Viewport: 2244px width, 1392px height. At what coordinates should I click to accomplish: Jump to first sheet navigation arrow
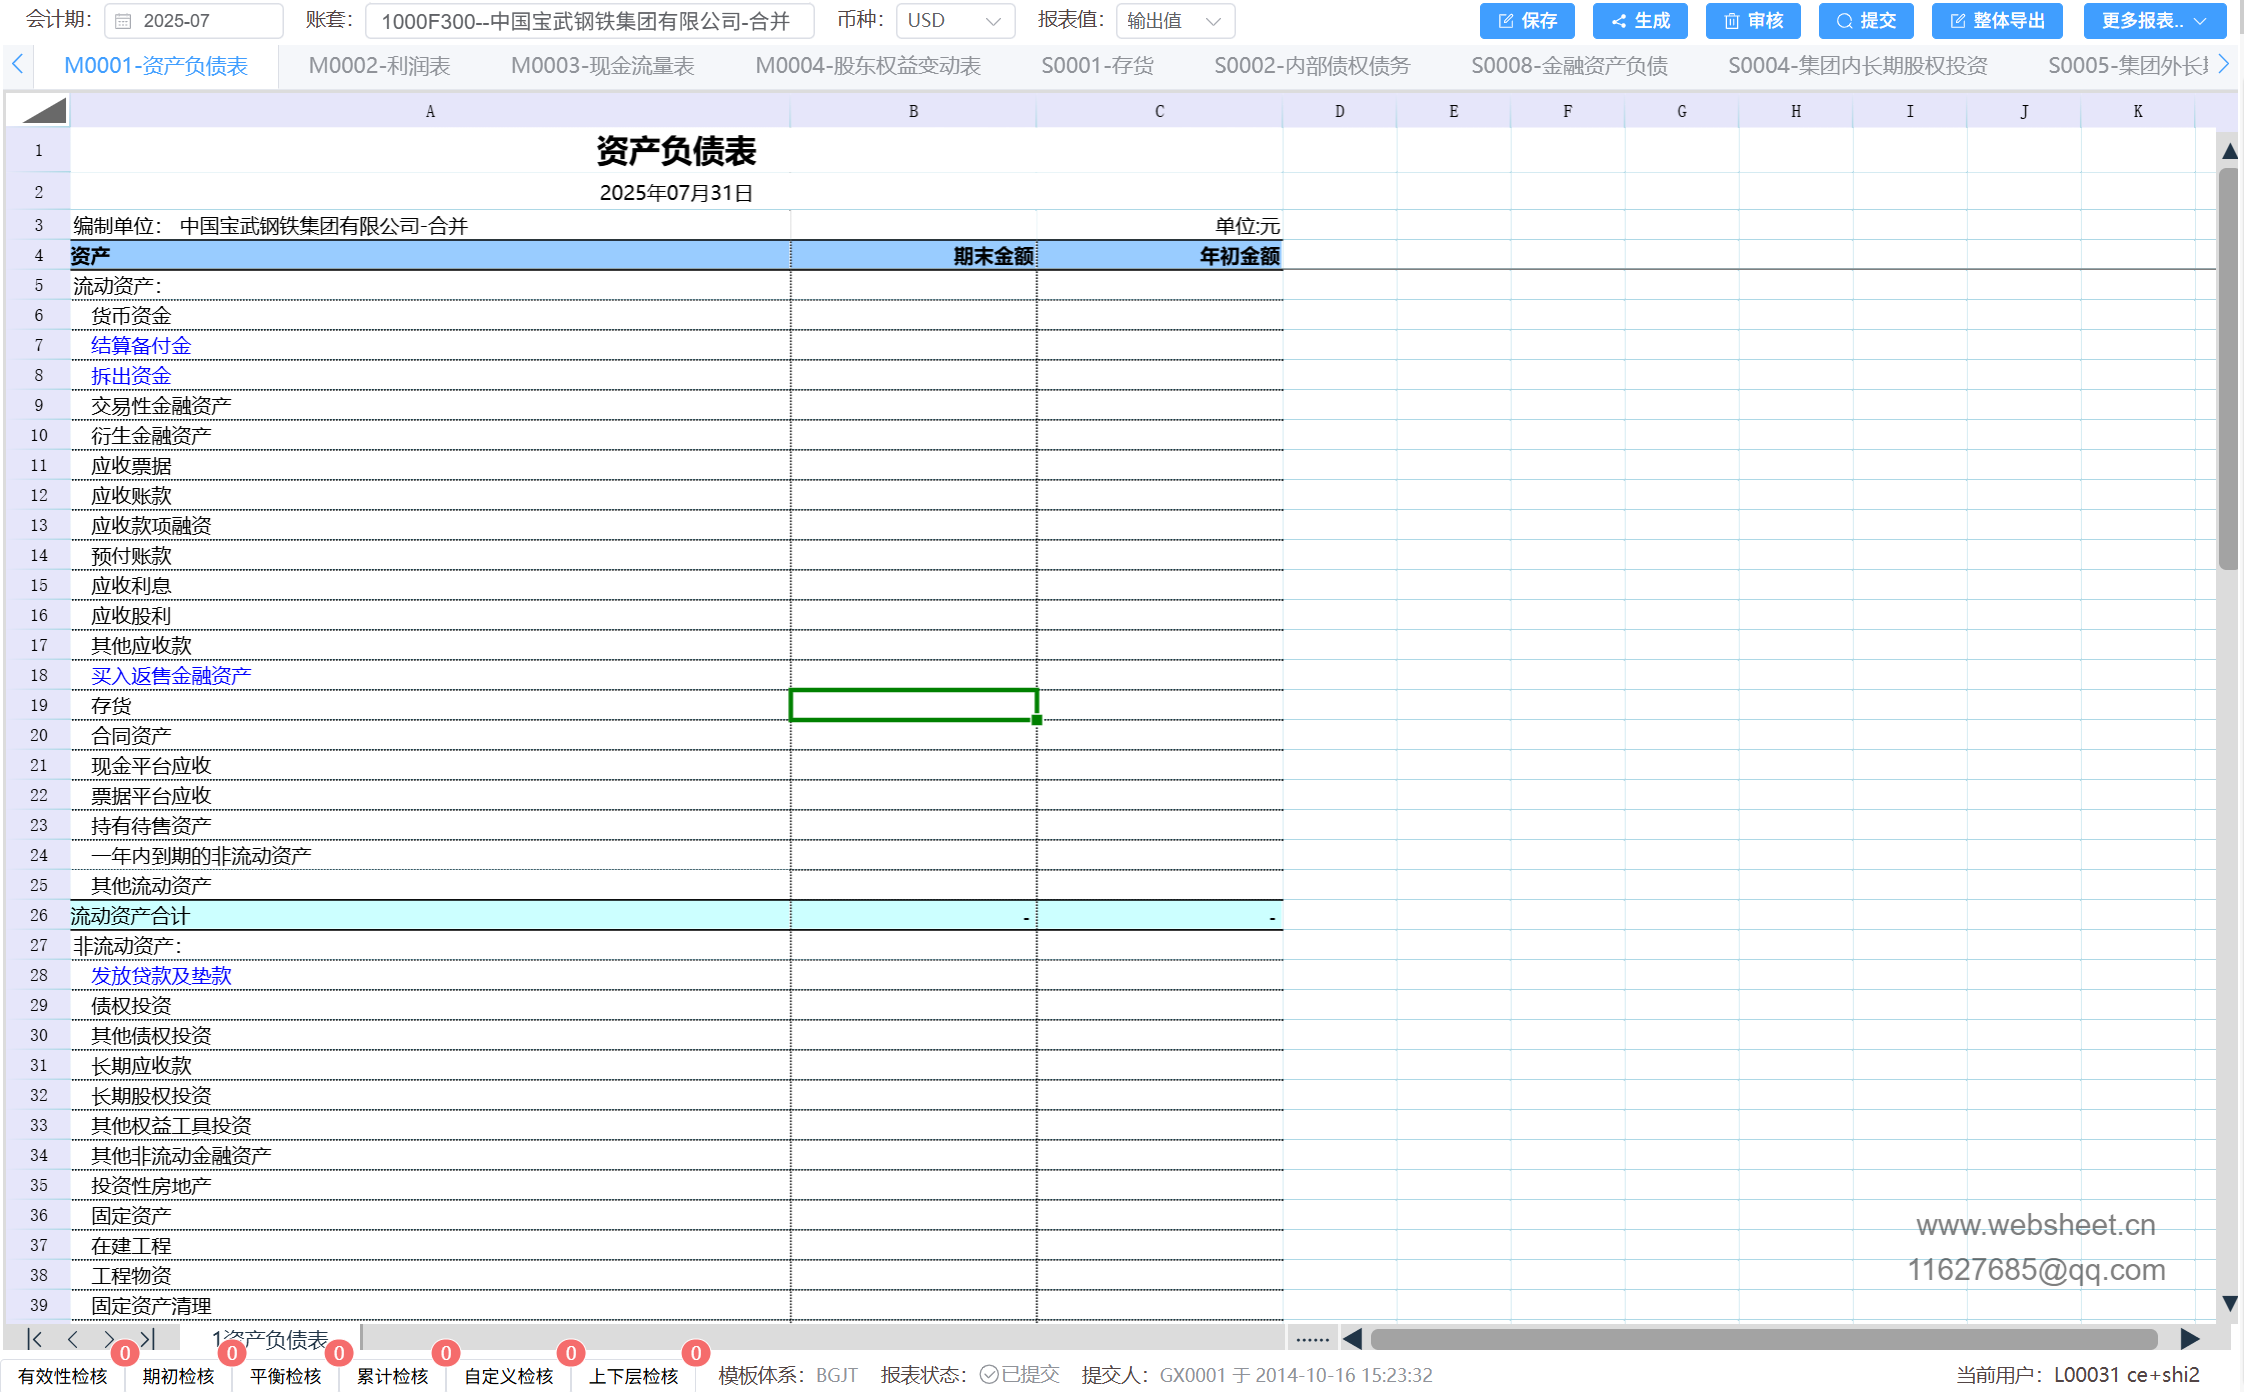coord(35,1339)
